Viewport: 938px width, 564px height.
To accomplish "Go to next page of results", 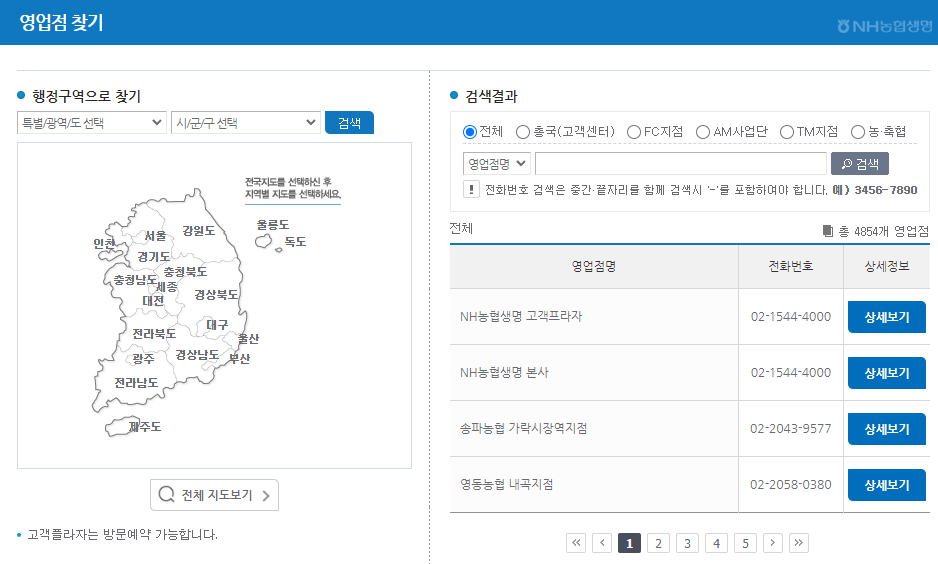I will (773, 543).
